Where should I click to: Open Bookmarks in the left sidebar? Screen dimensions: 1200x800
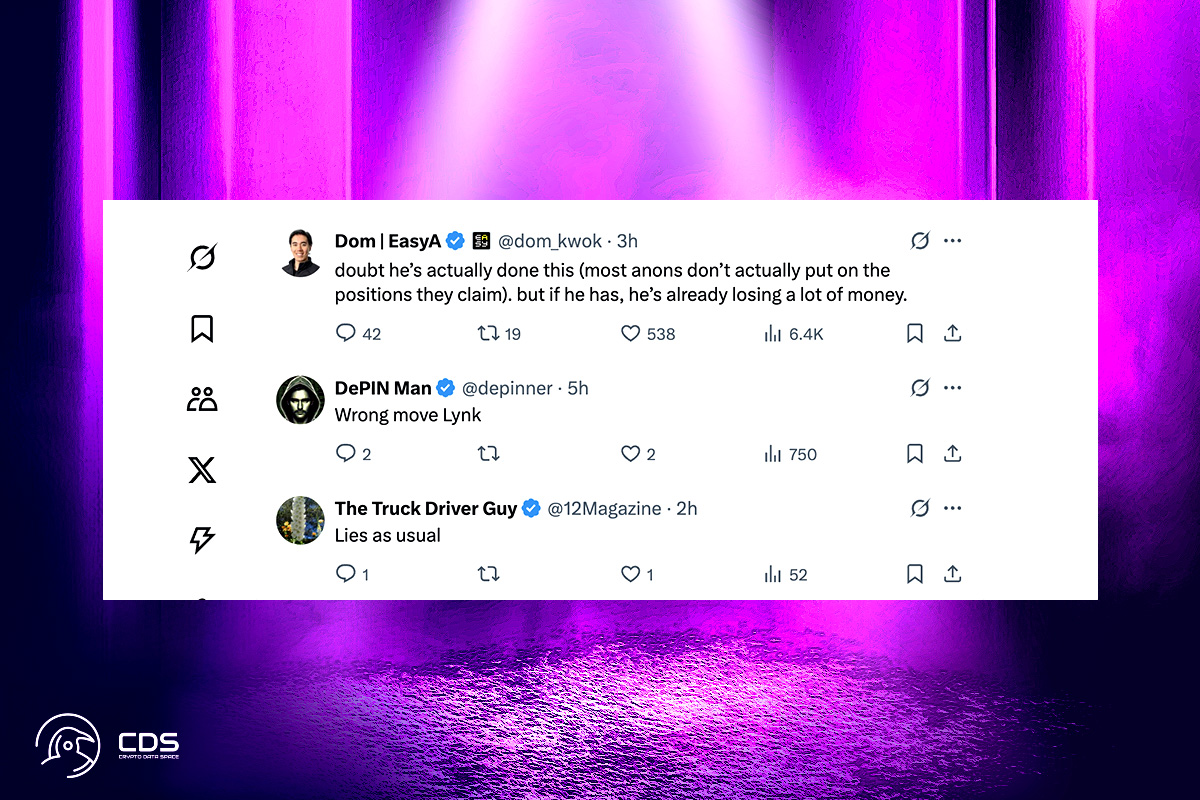pyautogui.click(x=202, y=328)
